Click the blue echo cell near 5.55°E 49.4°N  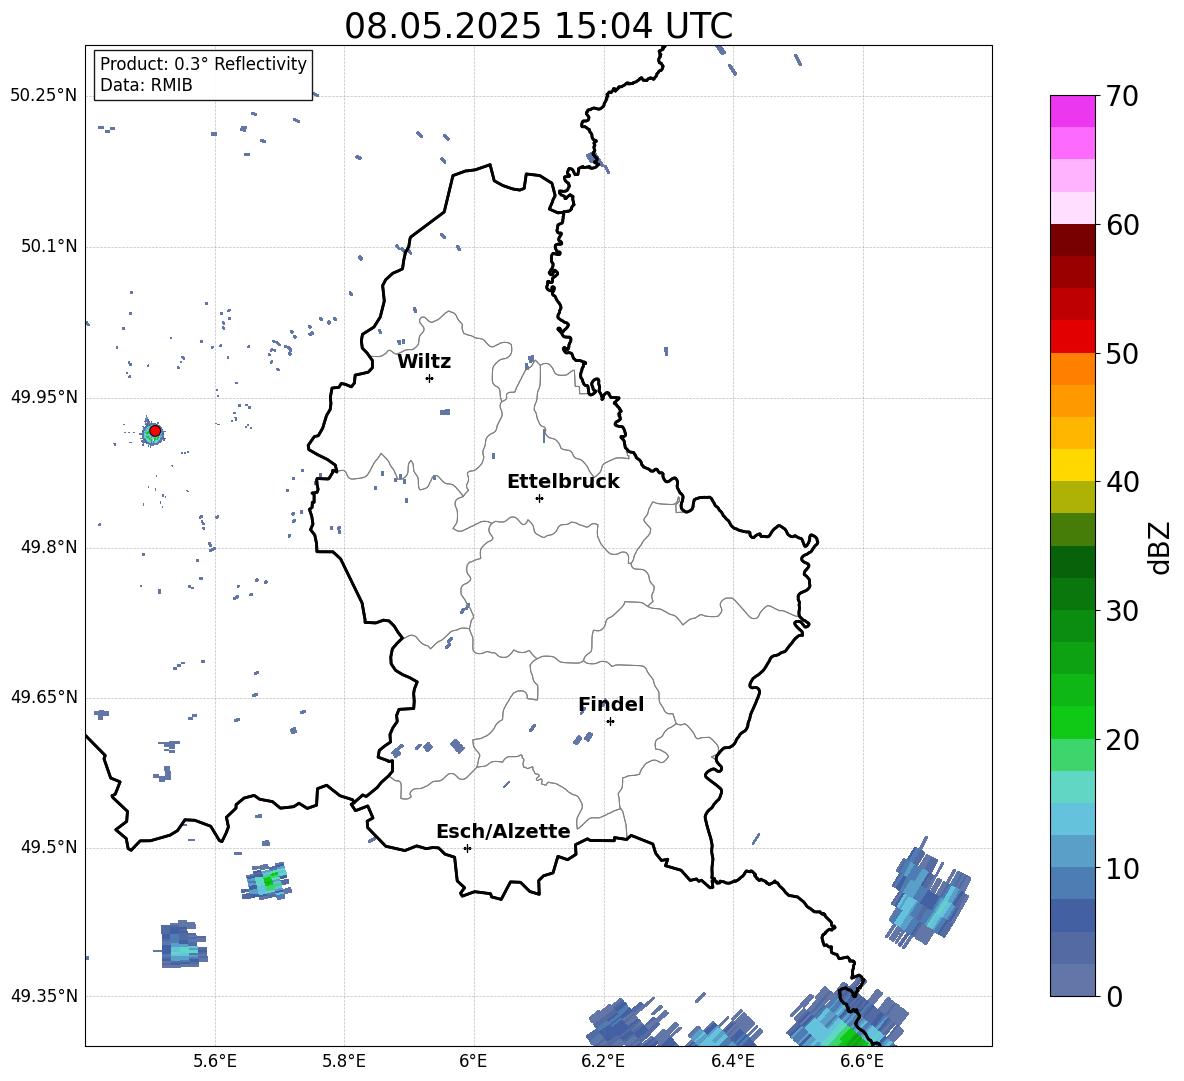pyautogui.click(x=183, y=944)
